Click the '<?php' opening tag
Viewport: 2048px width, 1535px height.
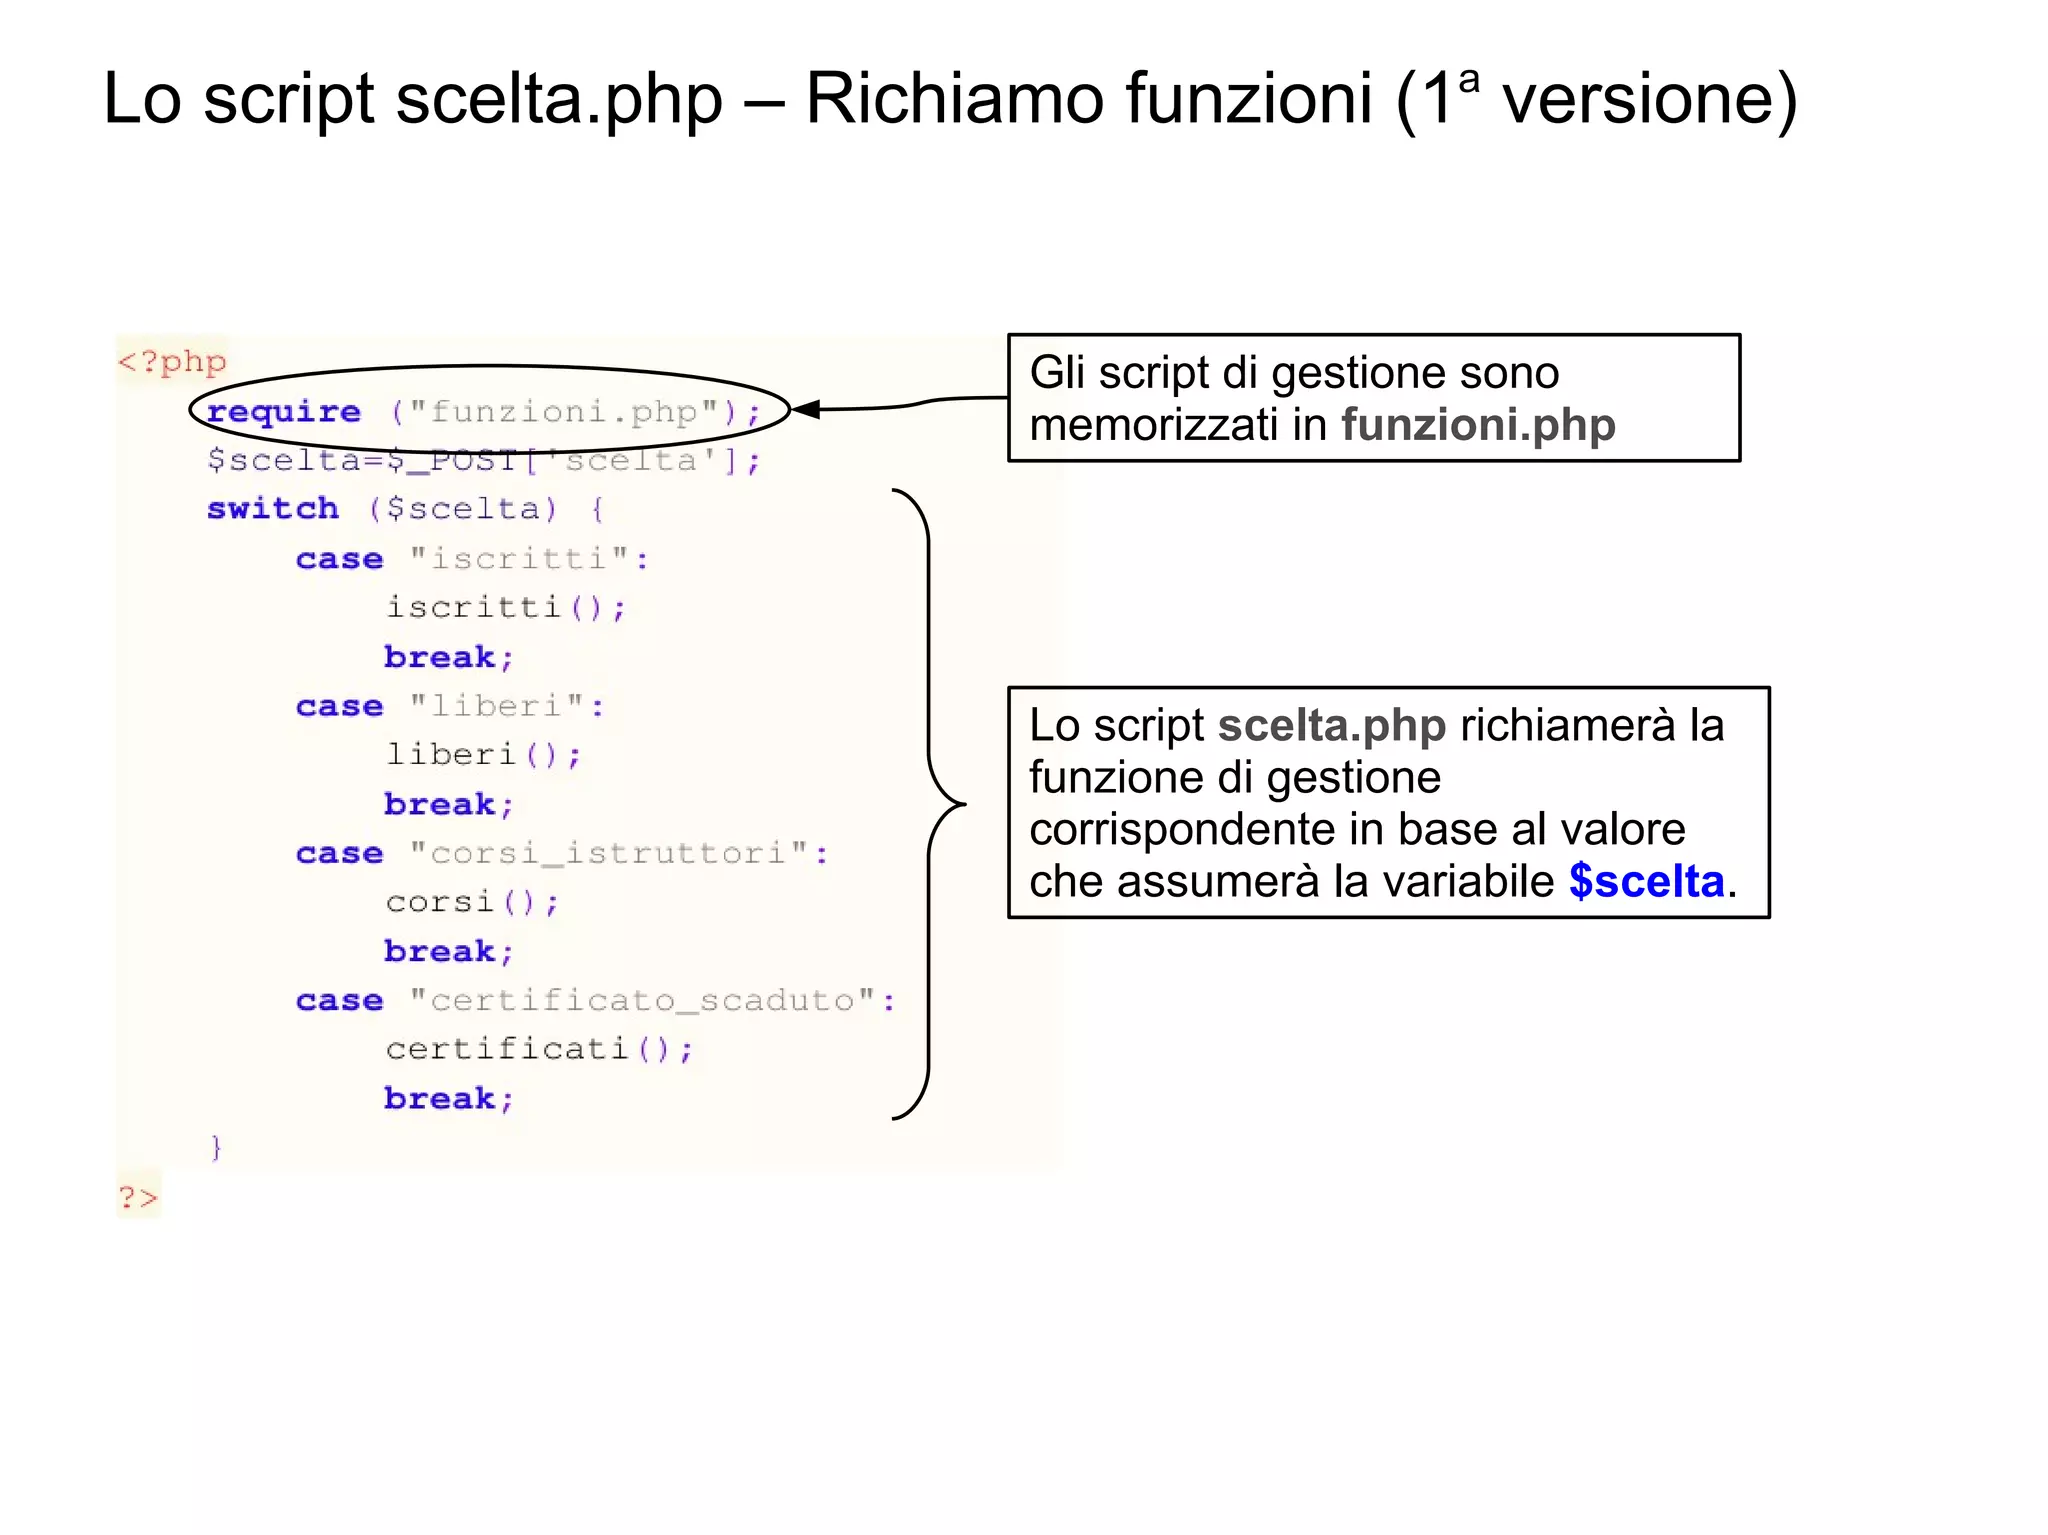pos(172,361)
